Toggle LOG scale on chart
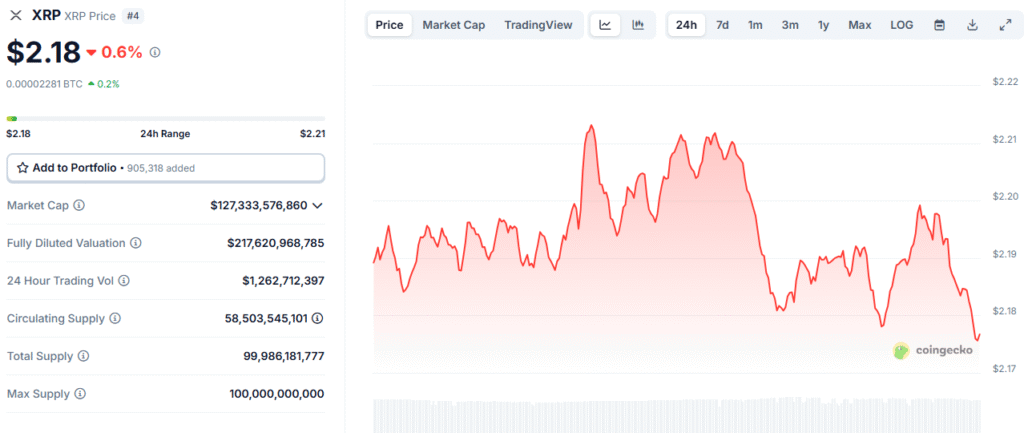Screen dimensions: 1024x433 [x=902, y=25]
